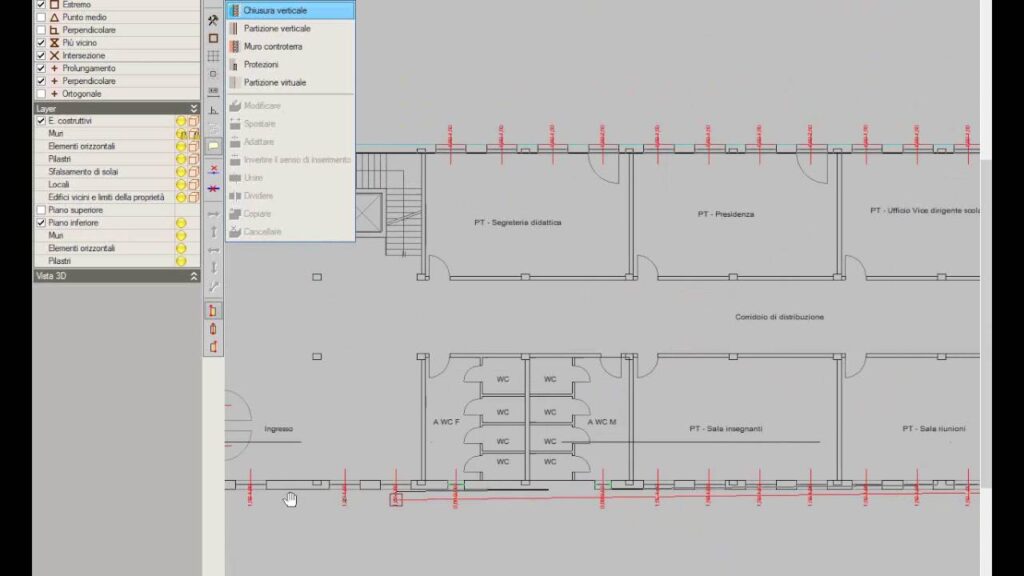Choose Chiusura verticale from the menu
The width and height of the screenshot is (1024, 576).
(x=275, y=10)
